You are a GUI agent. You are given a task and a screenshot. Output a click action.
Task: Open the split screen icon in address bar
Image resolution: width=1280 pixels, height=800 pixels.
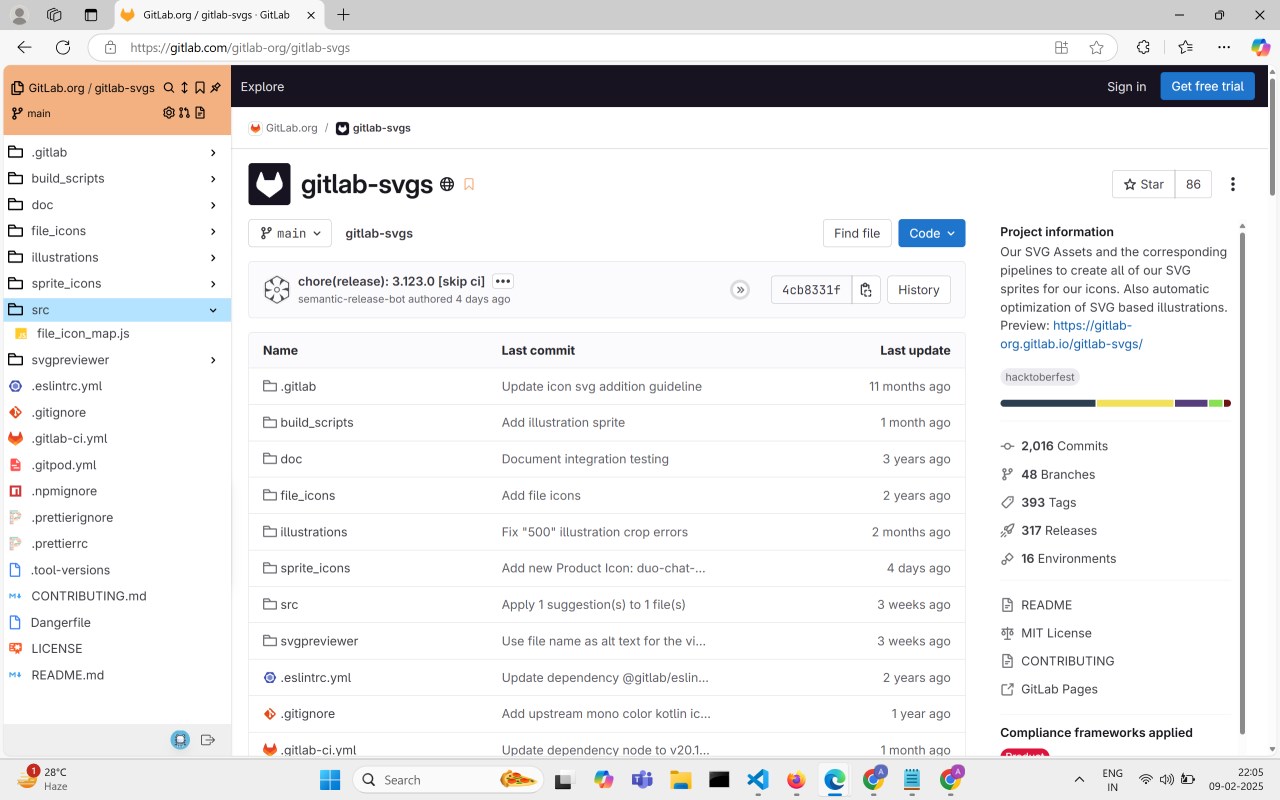pos(1061,47)
